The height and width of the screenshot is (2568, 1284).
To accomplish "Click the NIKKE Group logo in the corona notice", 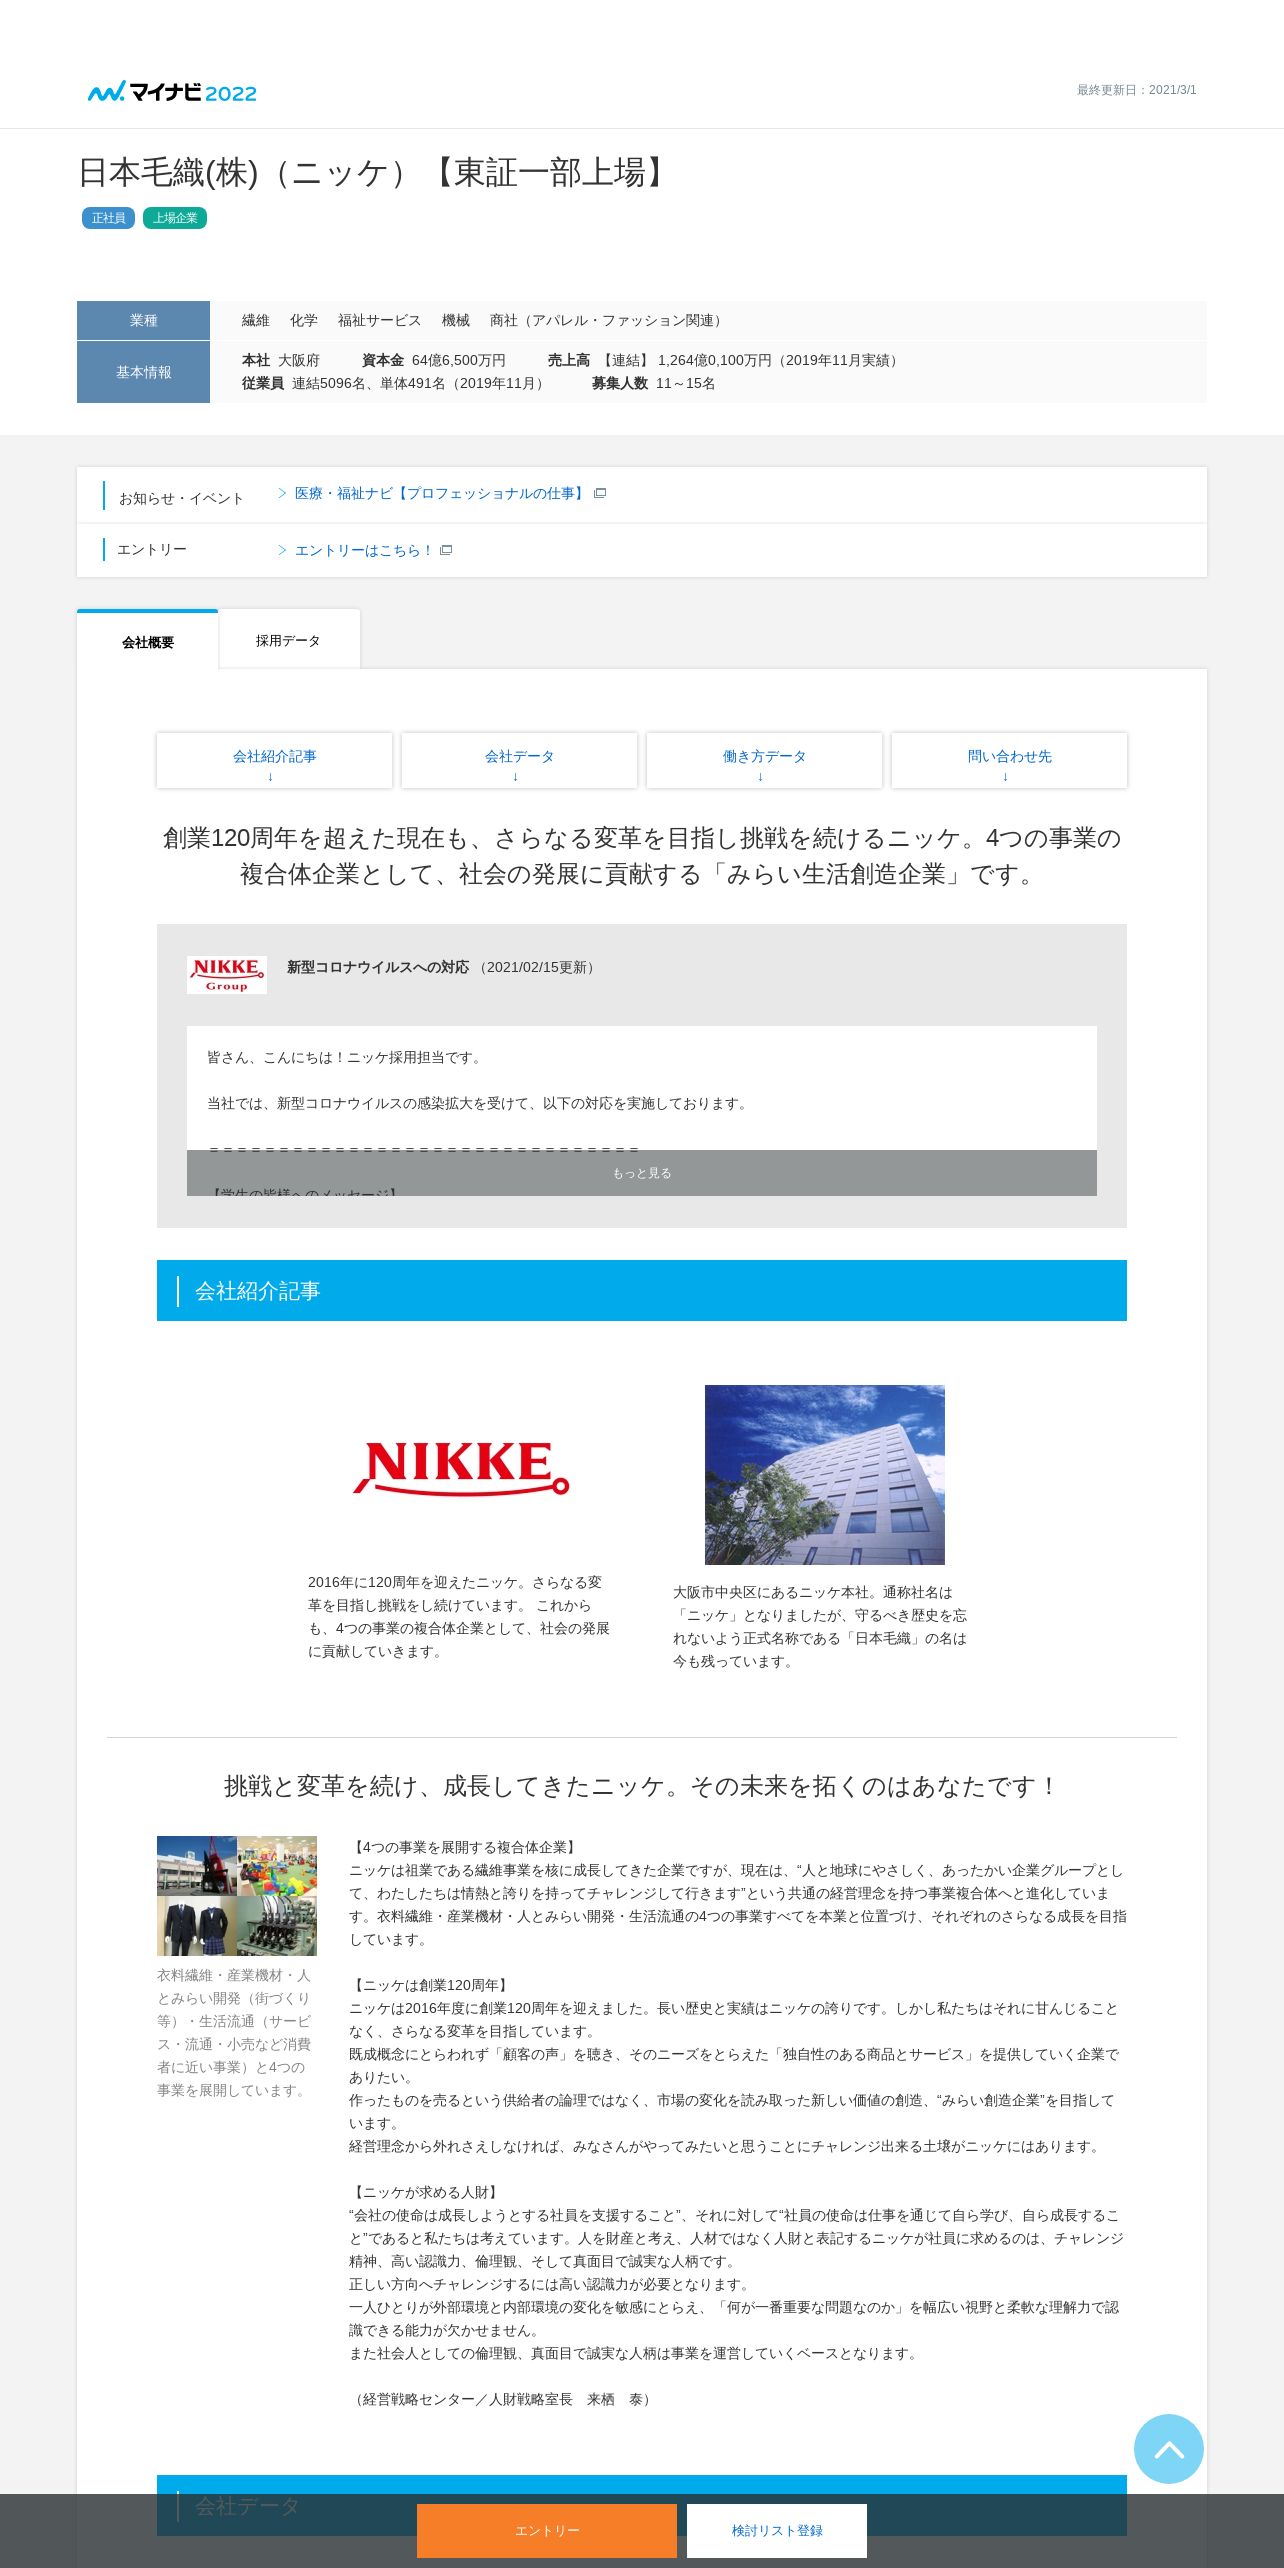I will point(227,974).
